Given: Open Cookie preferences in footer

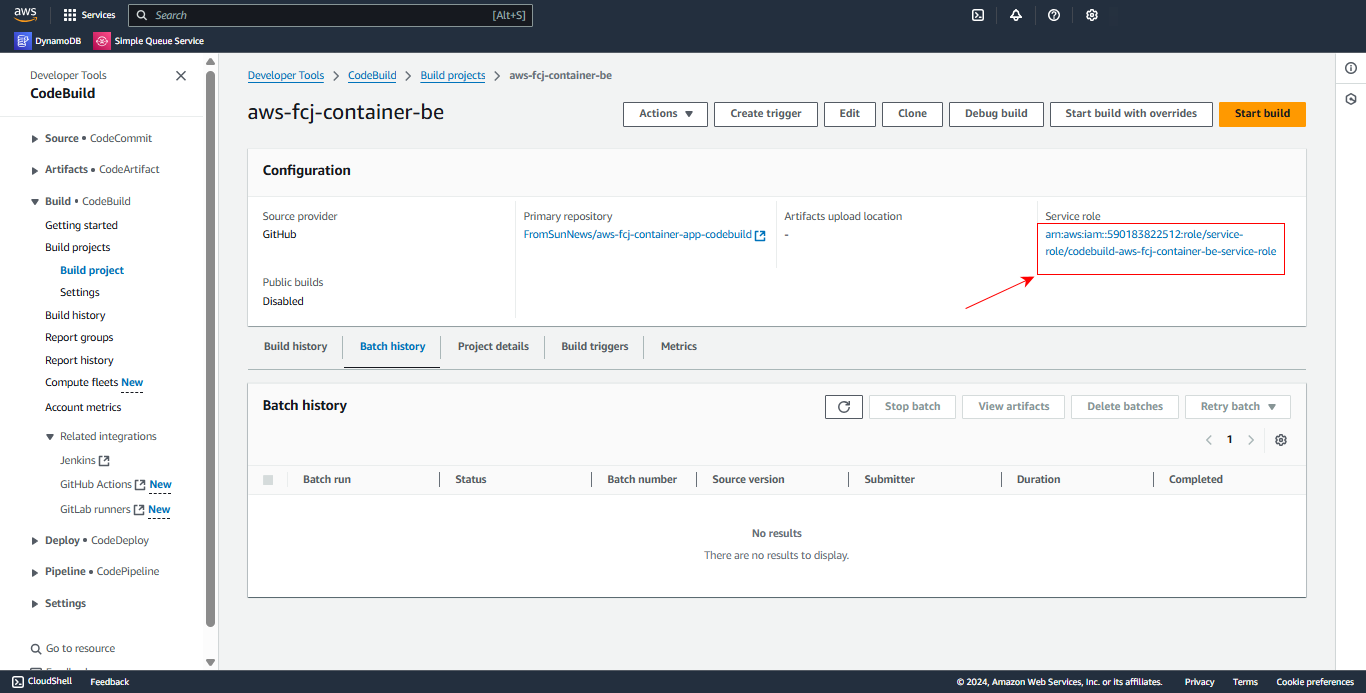Looking at the screenshot, I should point(1315,682).
